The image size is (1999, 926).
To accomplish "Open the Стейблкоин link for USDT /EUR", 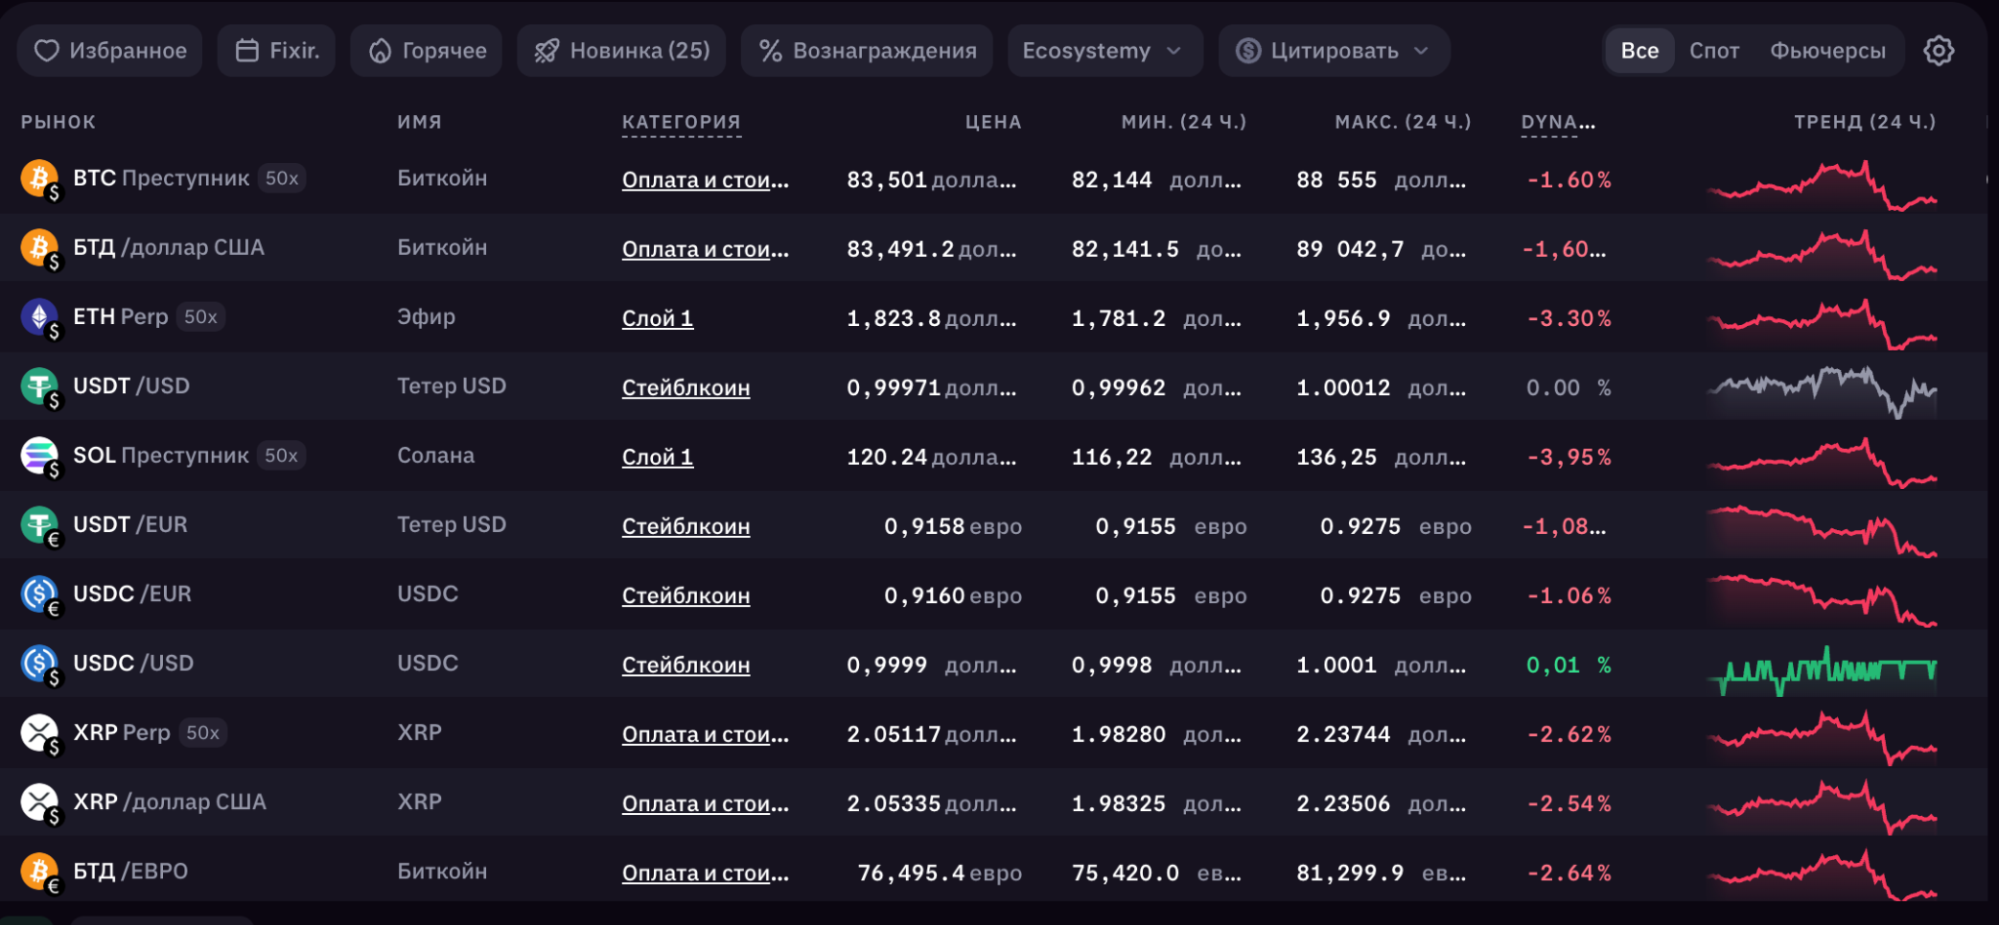I will [686, 526].
